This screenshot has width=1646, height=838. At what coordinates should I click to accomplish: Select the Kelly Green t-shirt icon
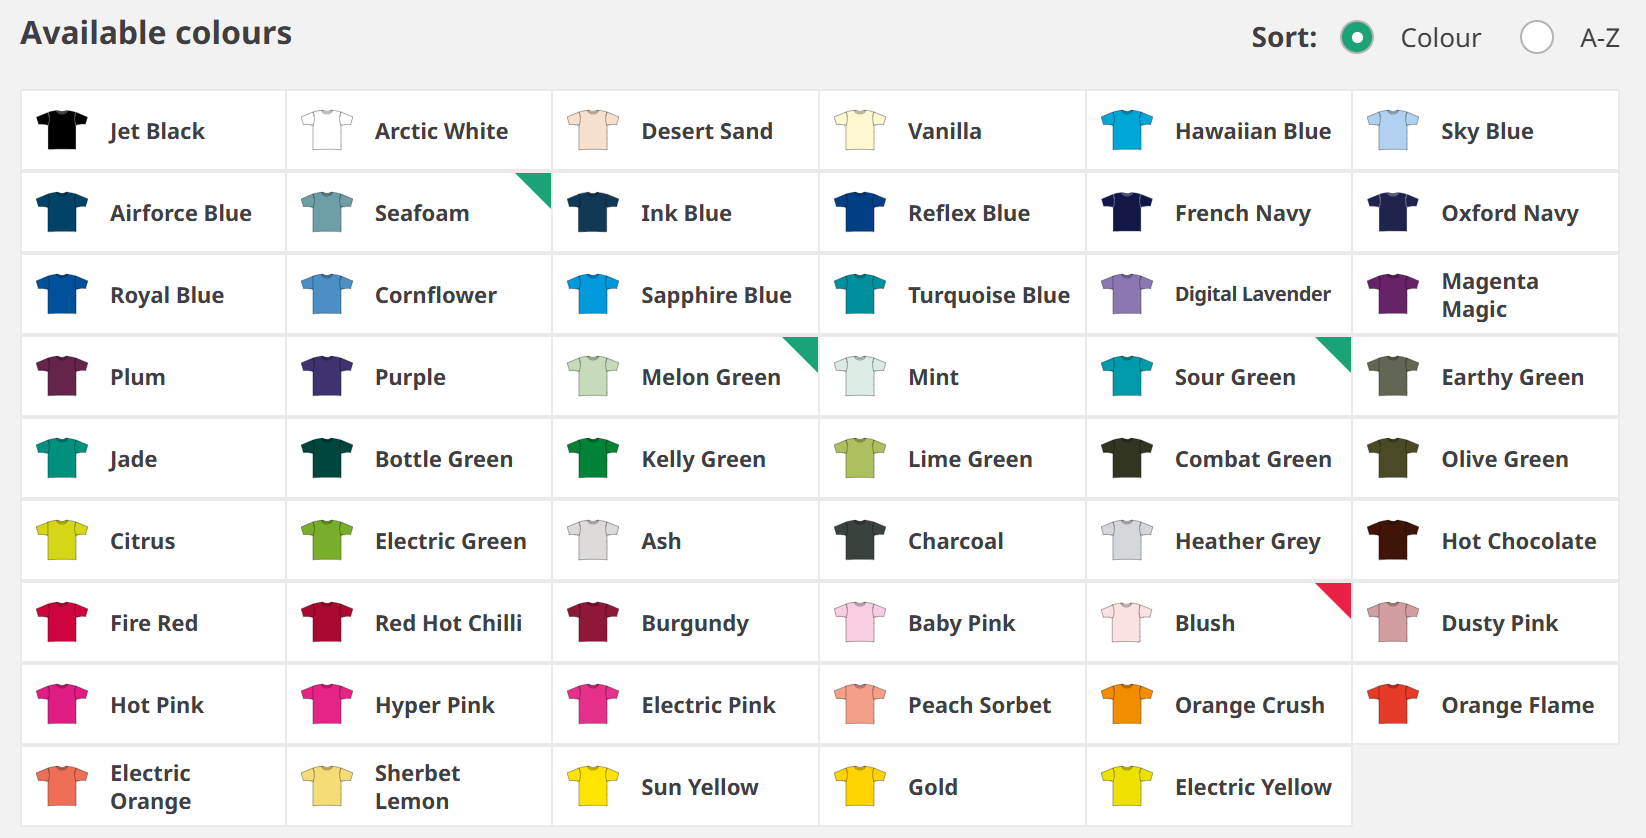point(593,459)
